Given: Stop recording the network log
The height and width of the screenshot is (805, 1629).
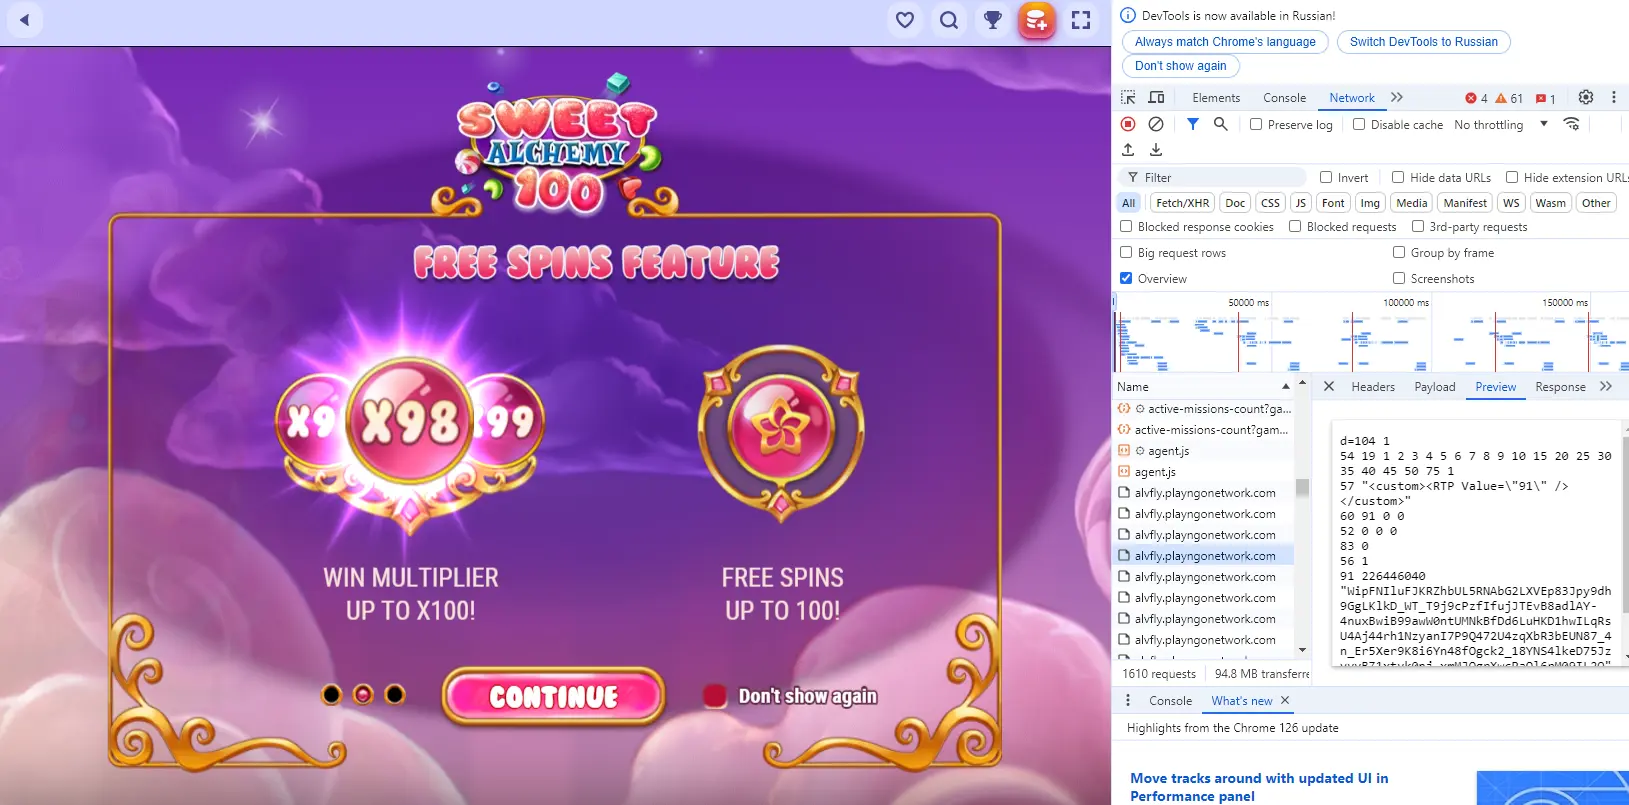Looking at the screenshot, I should pos(1128,124).
